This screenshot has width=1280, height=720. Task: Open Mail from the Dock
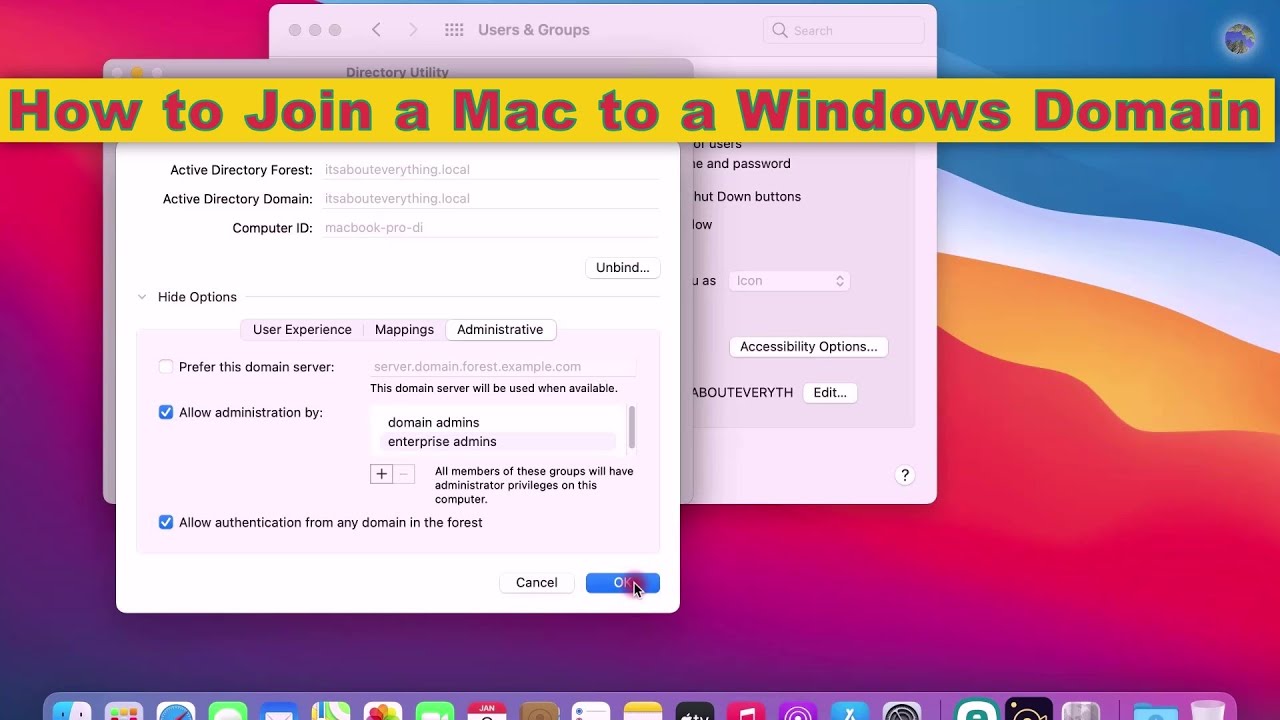[280, 712]
